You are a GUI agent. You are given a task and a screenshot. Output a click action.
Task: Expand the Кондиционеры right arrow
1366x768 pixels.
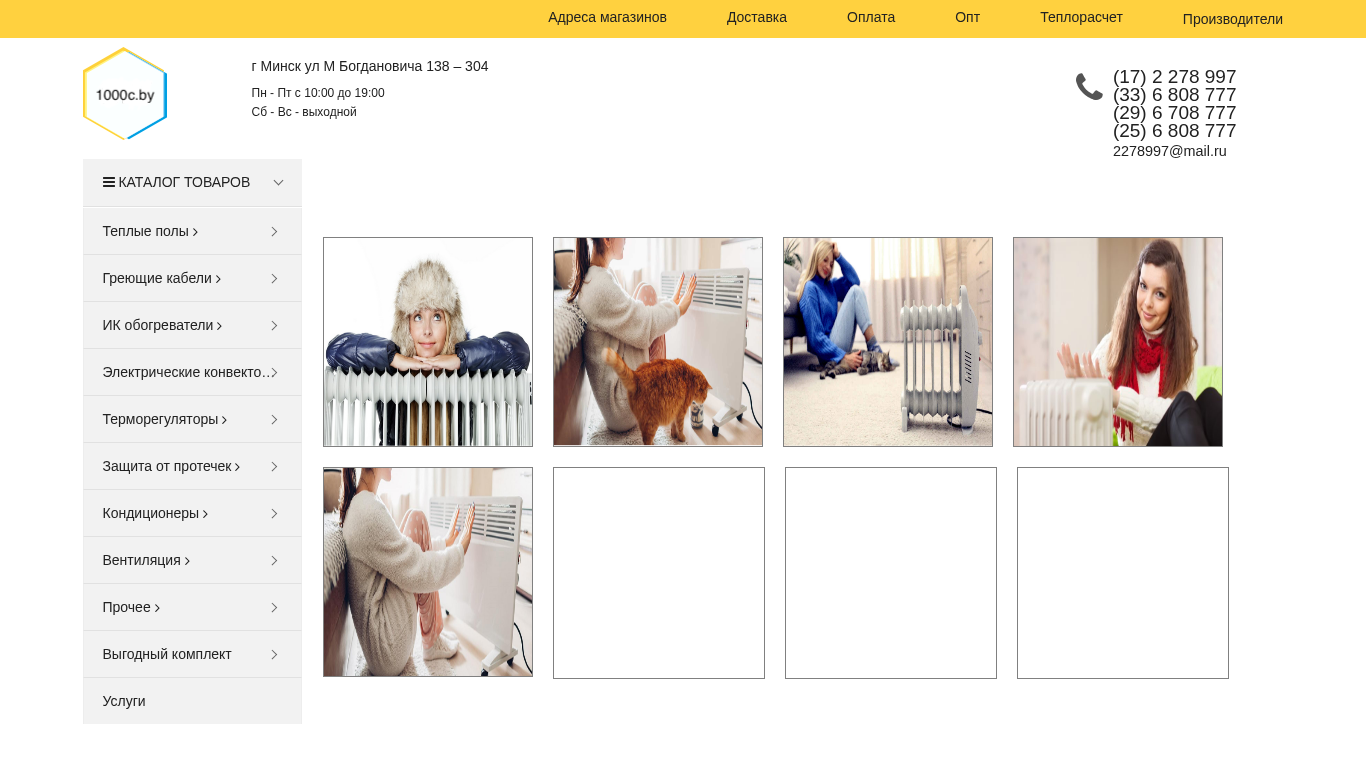coord(274,513)
